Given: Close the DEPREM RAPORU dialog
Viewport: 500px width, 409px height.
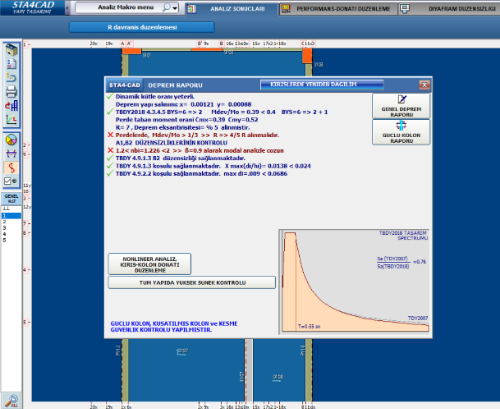Looking at the screenshot, I should 424,85.
